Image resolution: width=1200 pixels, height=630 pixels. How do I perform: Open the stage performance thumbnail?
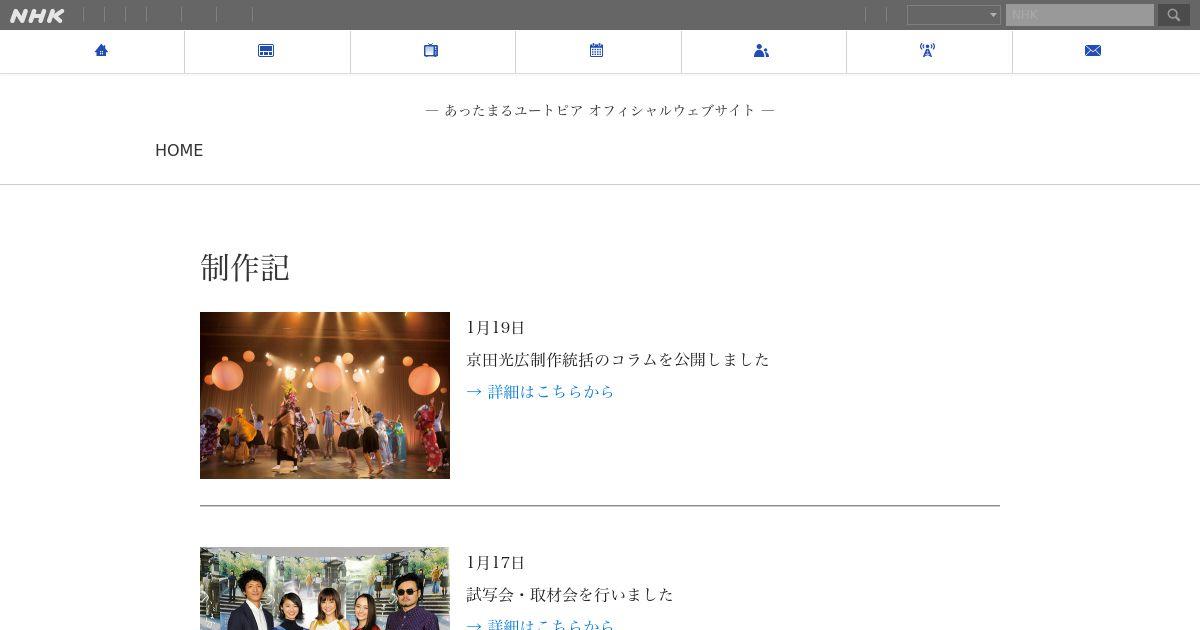pyautogui.click(x=325, y=395)
